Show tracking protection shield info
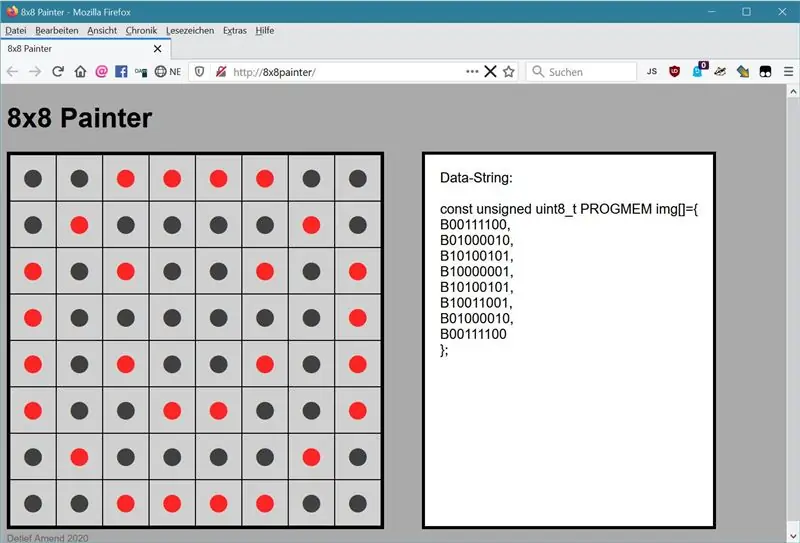This screenshot has width=800, height=543. [199, 72]
